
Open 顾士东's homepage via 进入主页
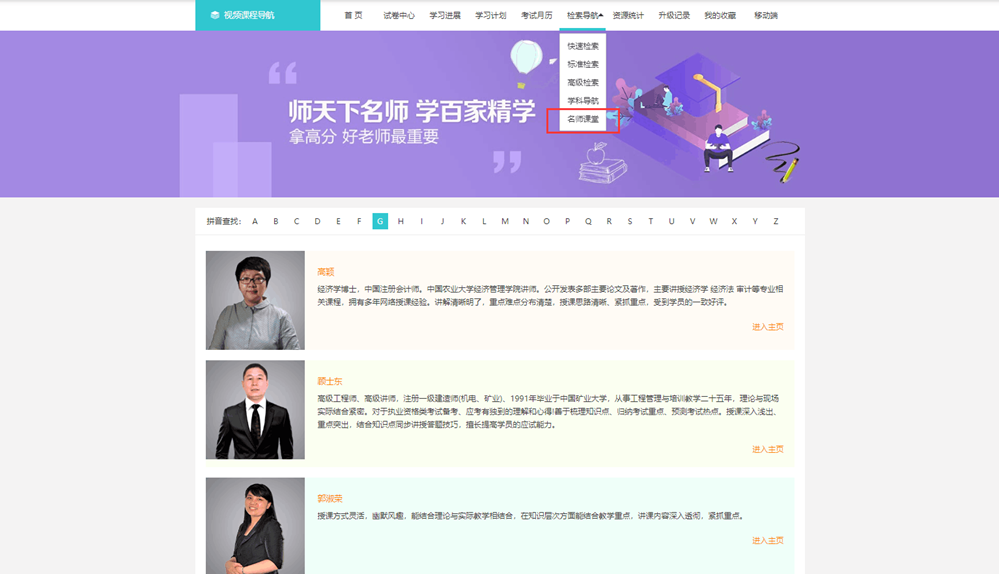(x=767, y=449)
